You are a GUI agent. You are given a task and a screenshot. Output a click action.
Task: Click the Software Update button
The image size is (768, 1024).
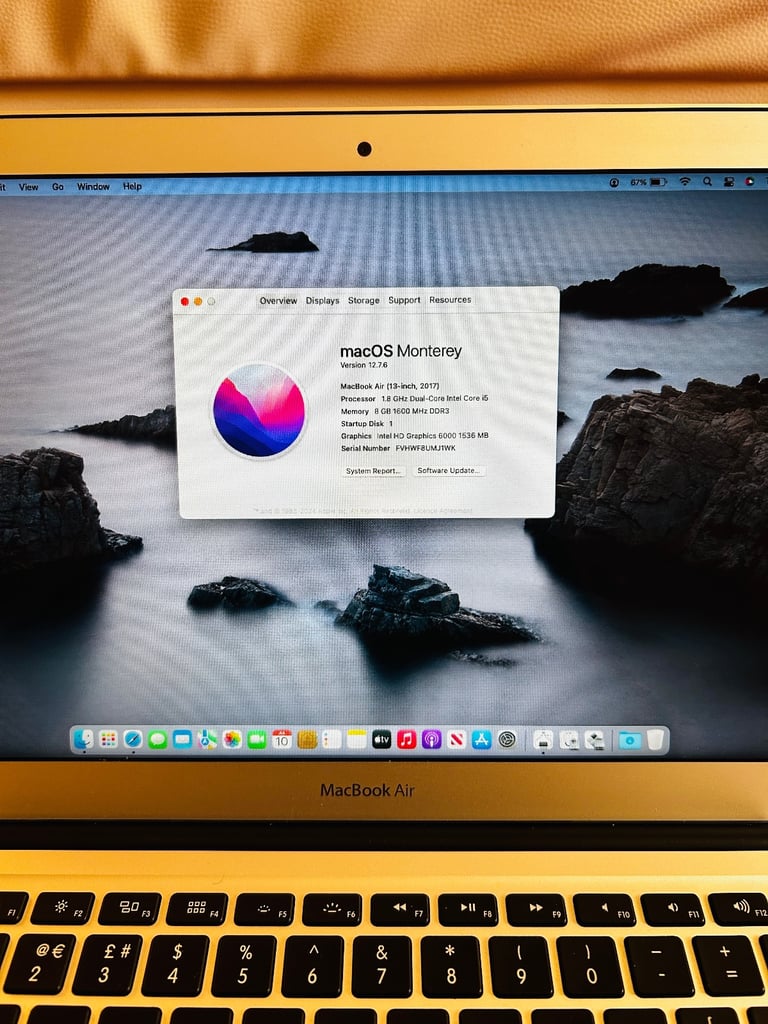tap(449, 470)
